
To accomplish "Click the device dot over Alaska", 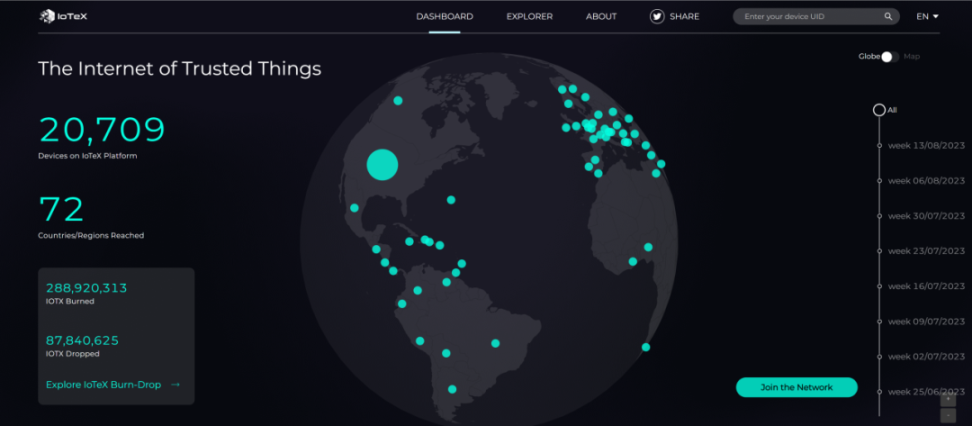I will coord(398,100).
